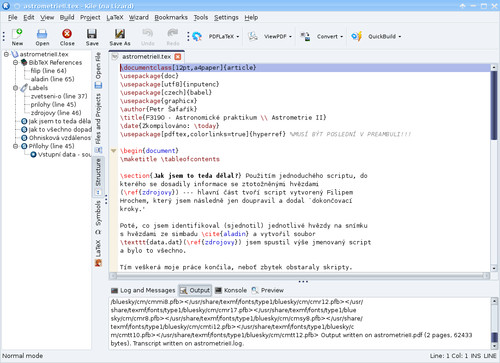The image size is (500, 363).
Task: Select the 'Jak jsem to teda děla' section
Action: coord(56,121)
